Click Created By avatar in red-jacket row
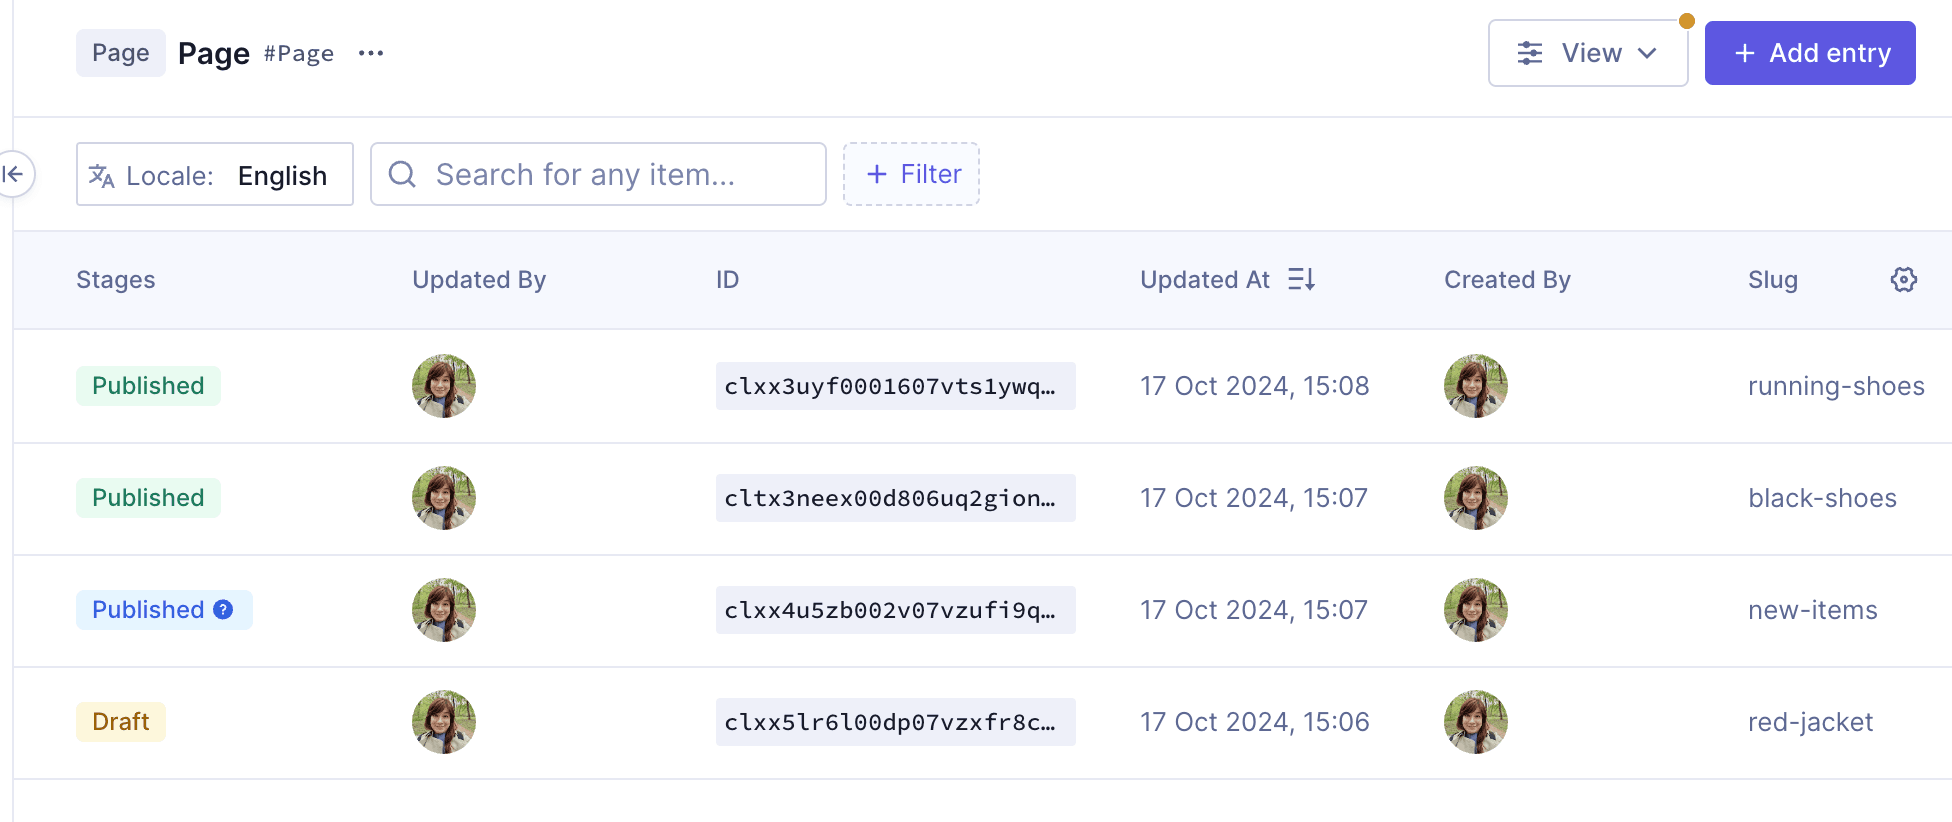The width and height of the screenshot is (1952, 822). [x=1475, y=722]
